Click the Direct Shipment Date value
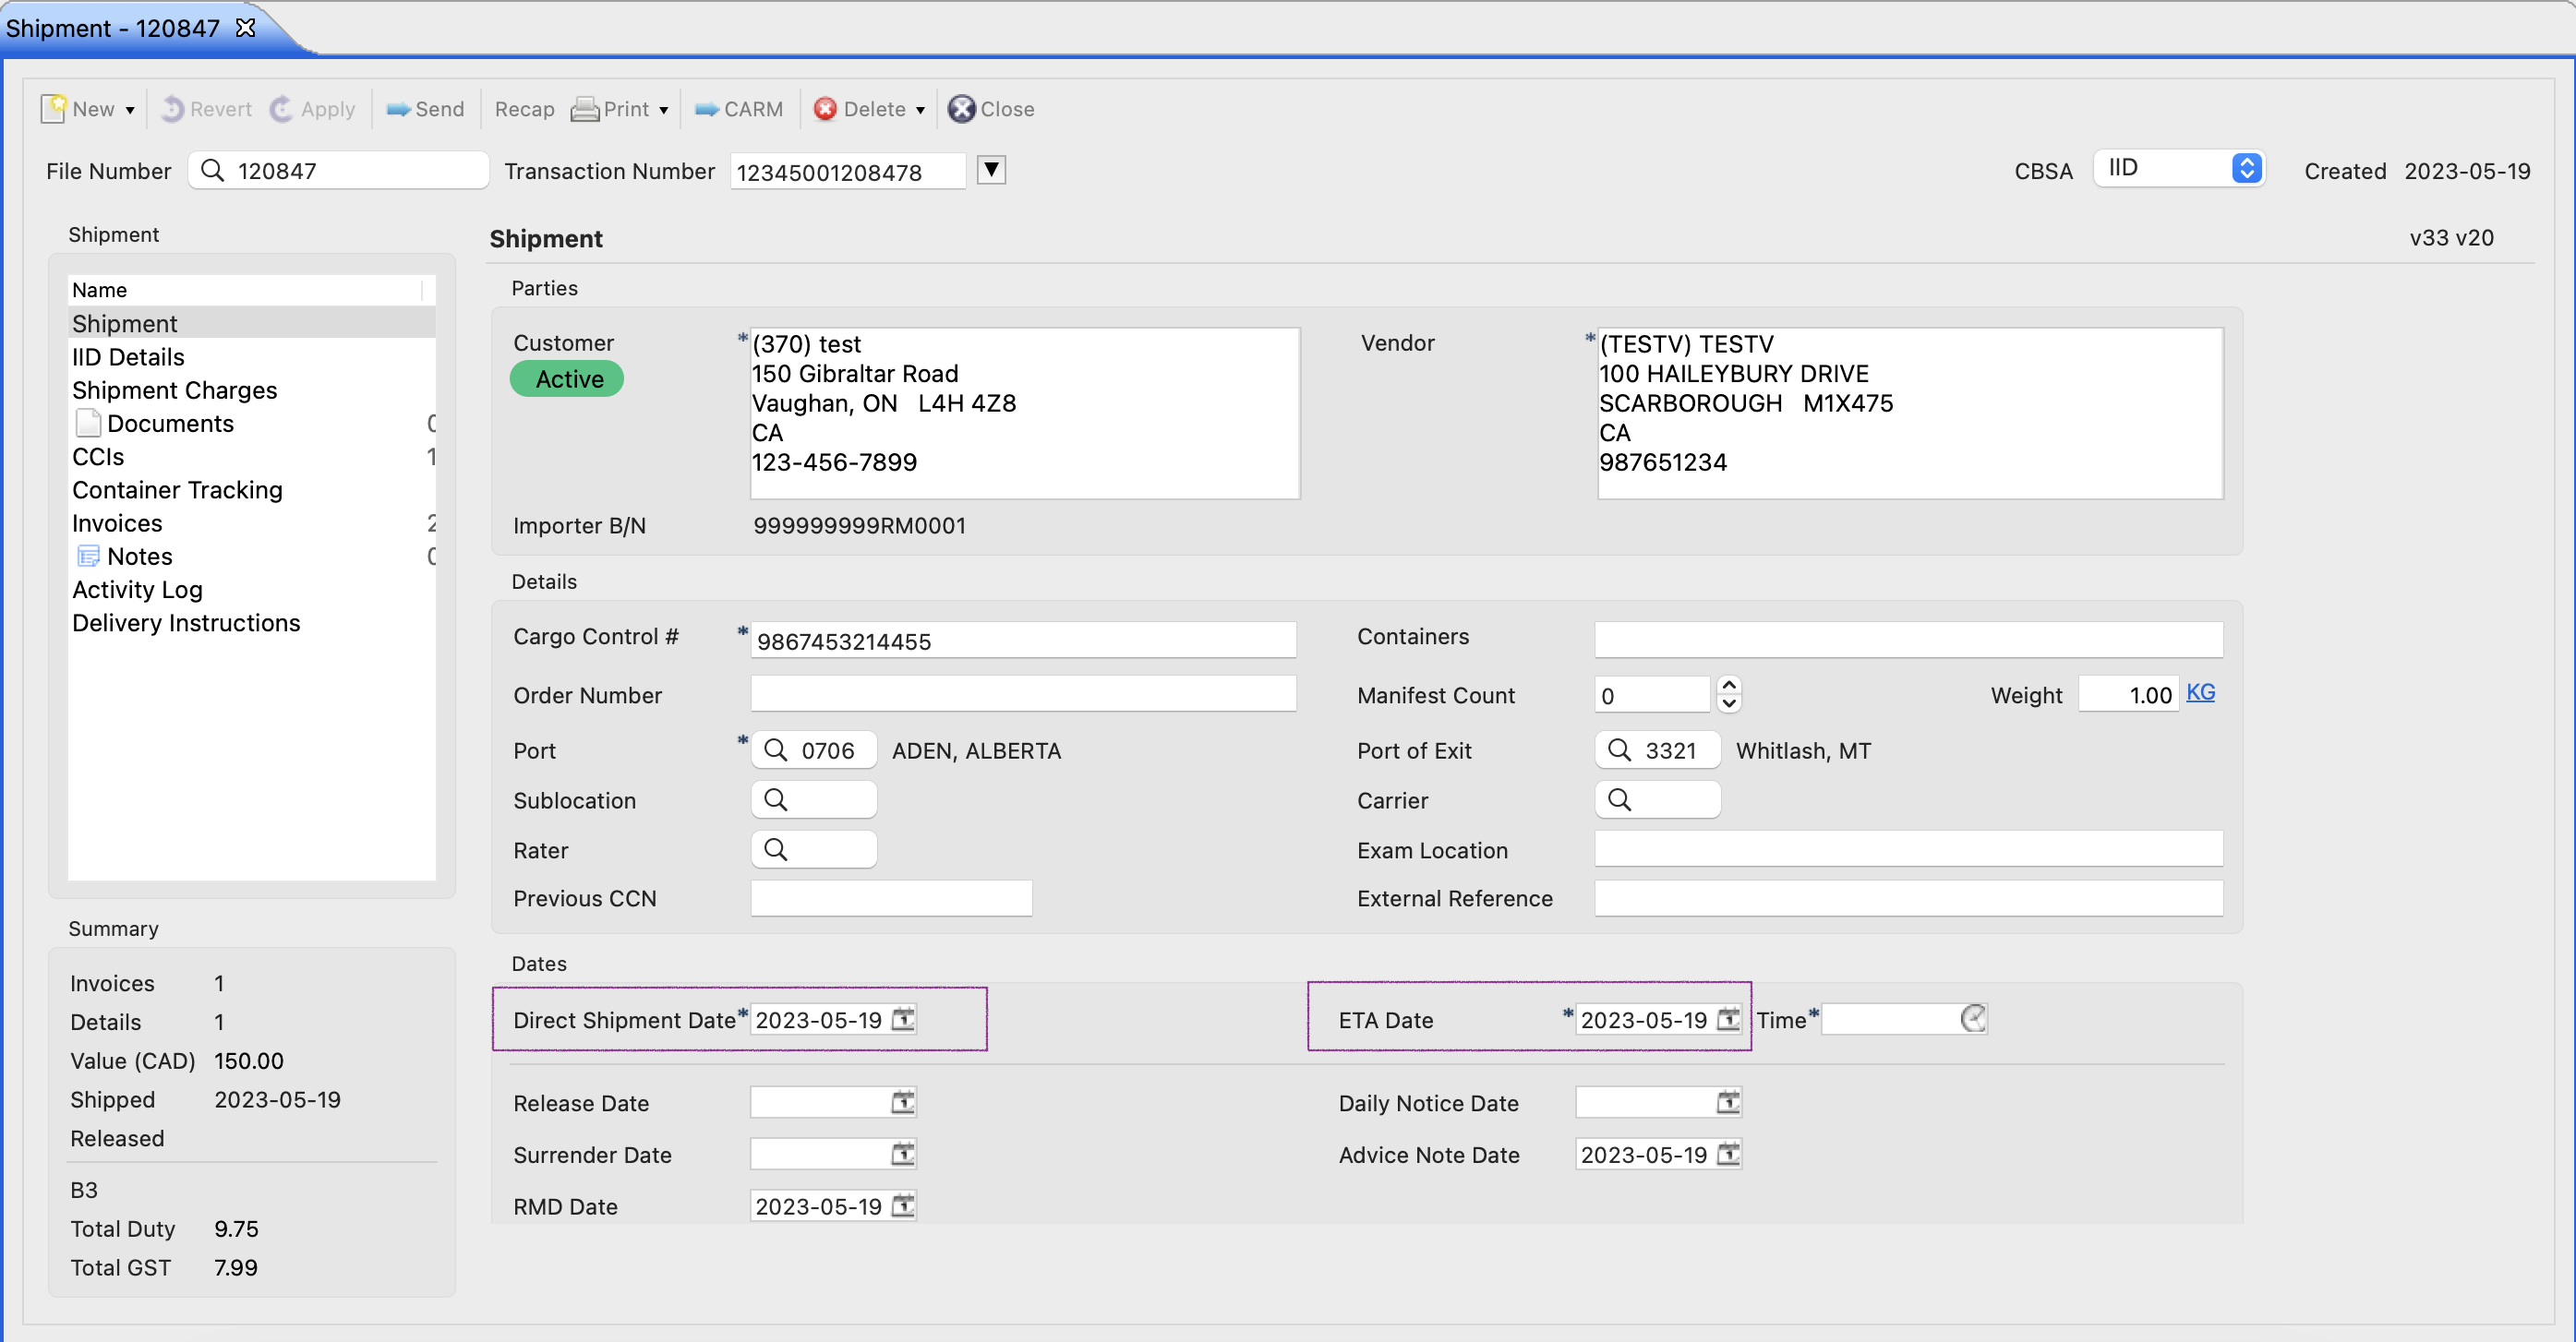The image size is (2576, 1342). coord(819,1019)
